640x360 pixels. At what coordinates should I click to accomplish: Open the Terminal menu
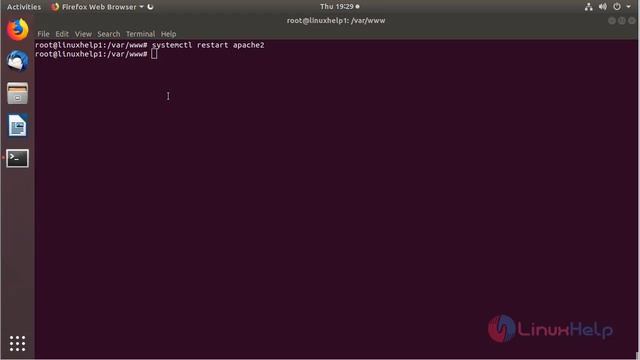pyautogui.click(x=140, y=34)
